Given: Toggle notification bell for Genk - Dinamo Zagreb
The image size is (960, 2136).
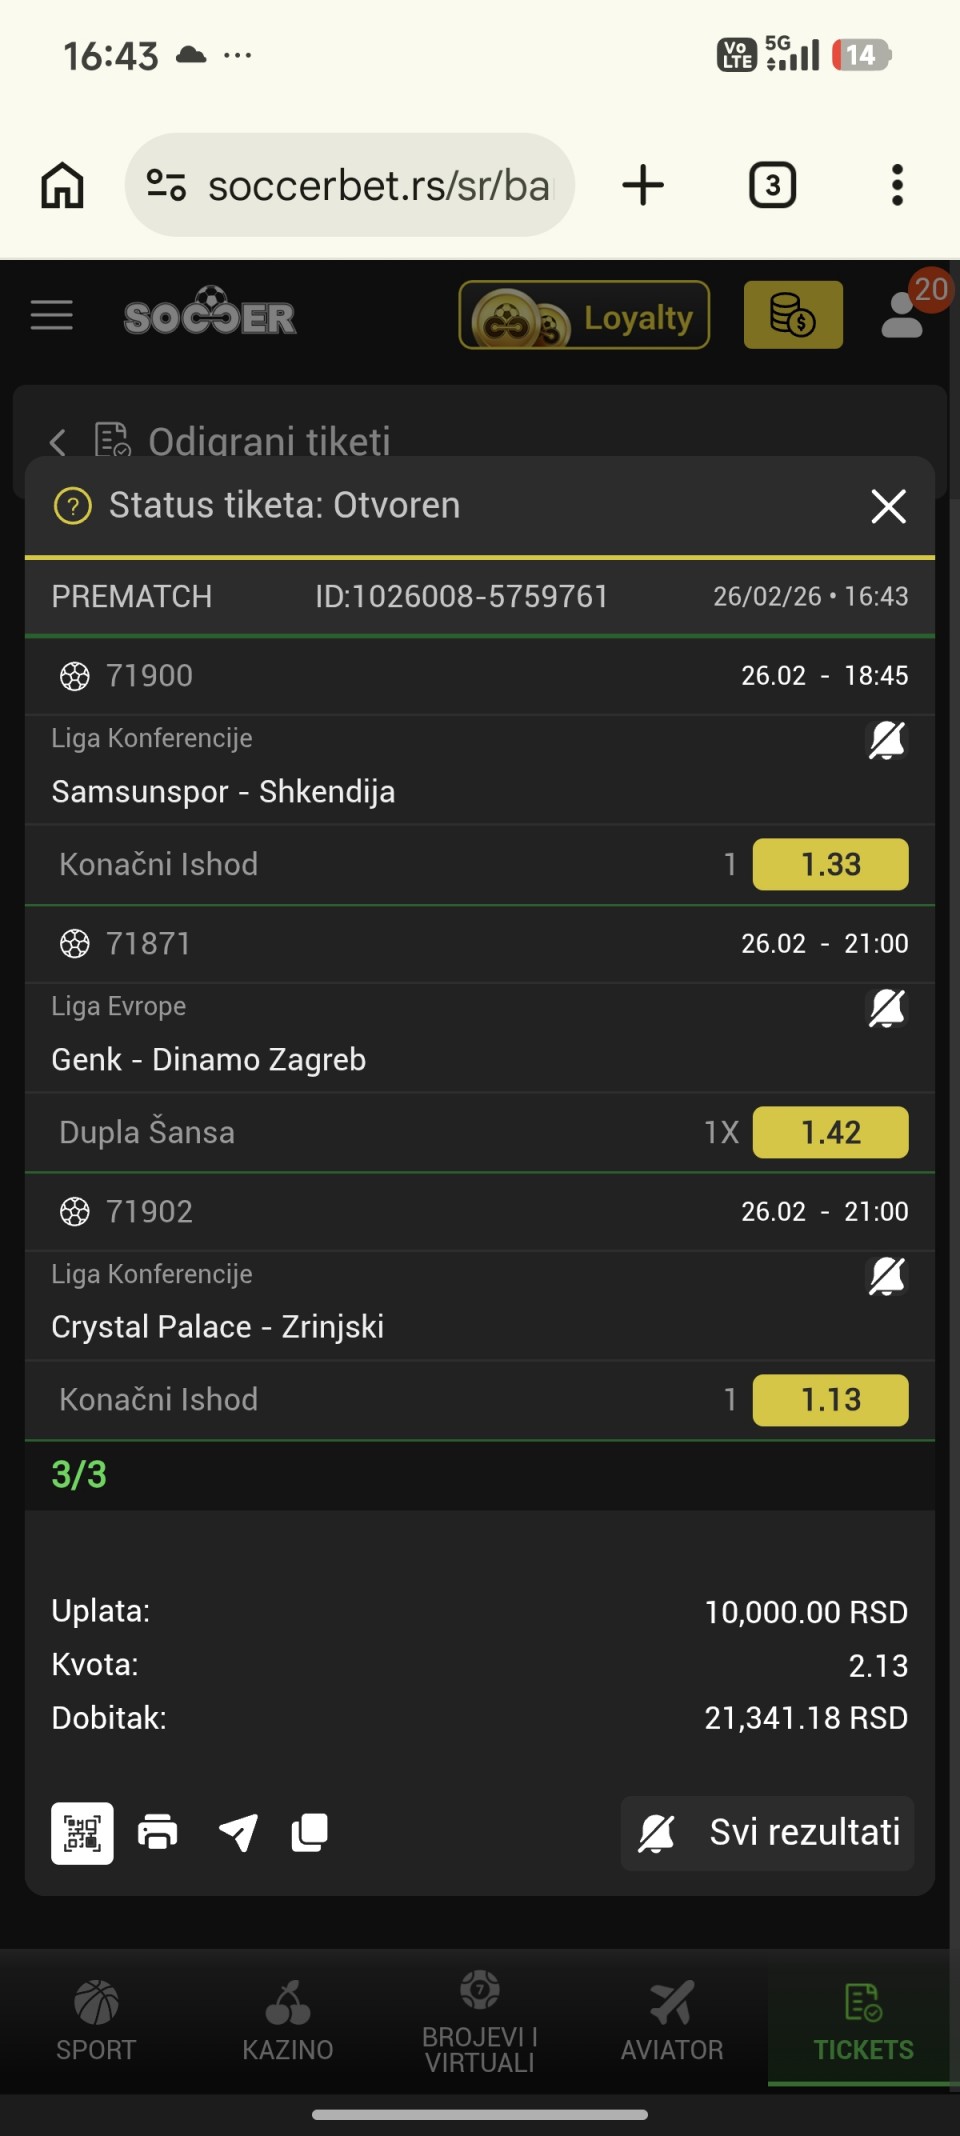Looking at the screenshot, I should [886, 1009].
